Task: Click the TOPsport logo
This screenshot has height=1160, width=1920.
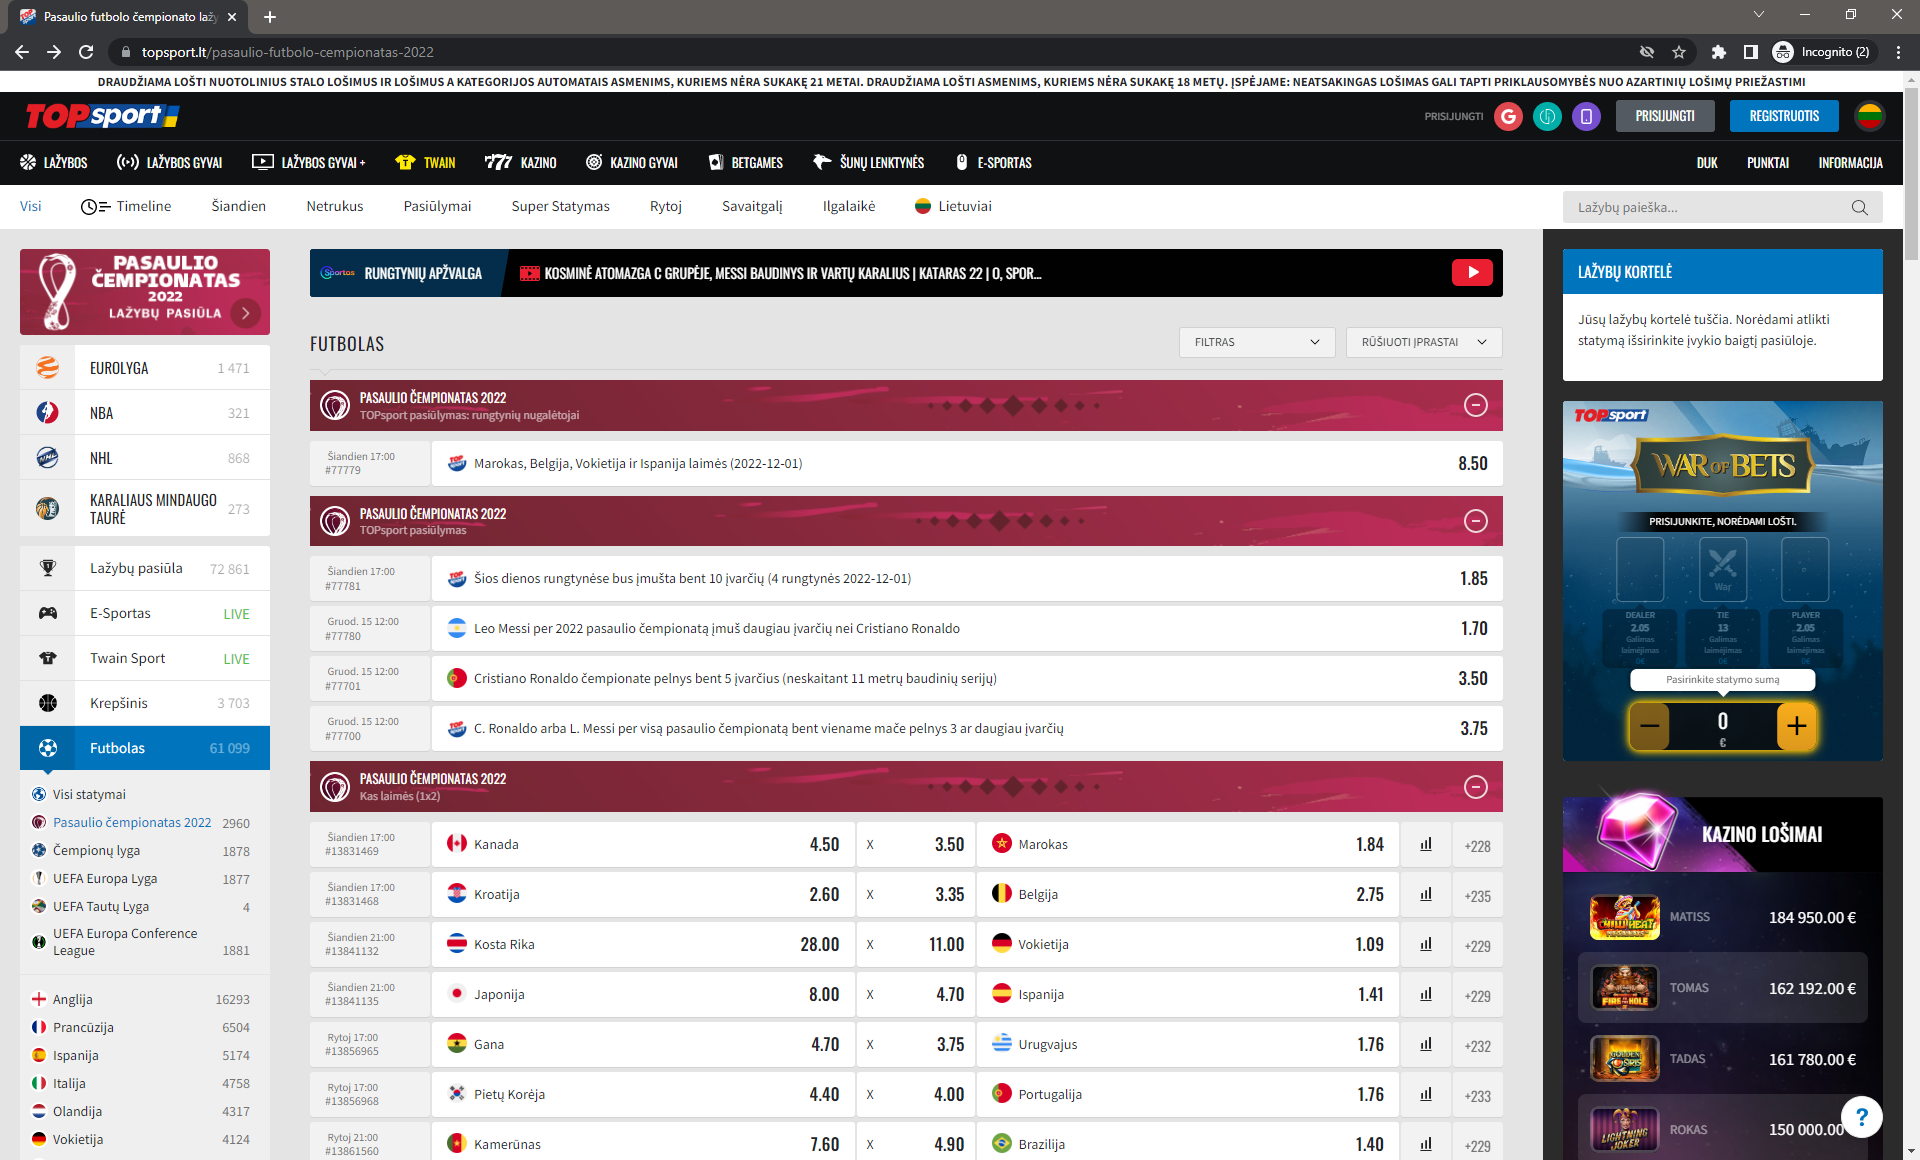Action: [x=102, y=116]
